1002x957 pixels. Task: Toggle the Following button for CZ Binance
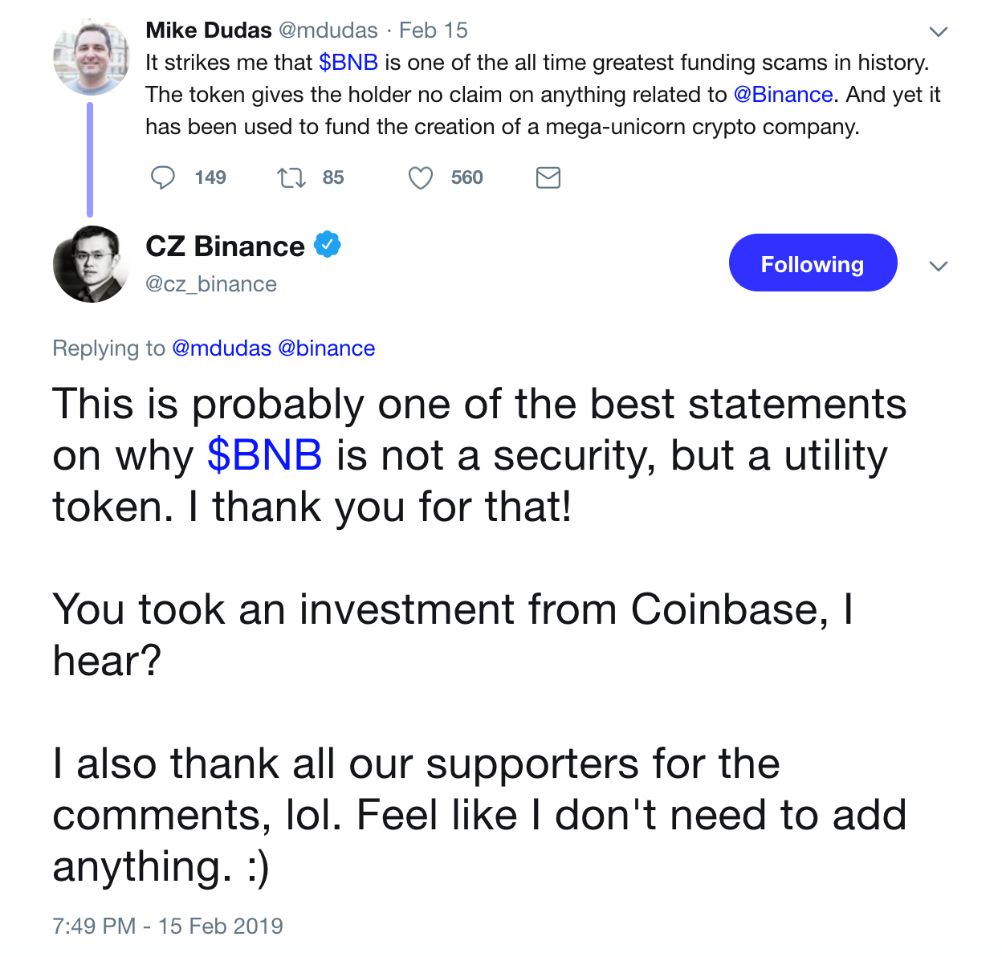pos(812,264)
